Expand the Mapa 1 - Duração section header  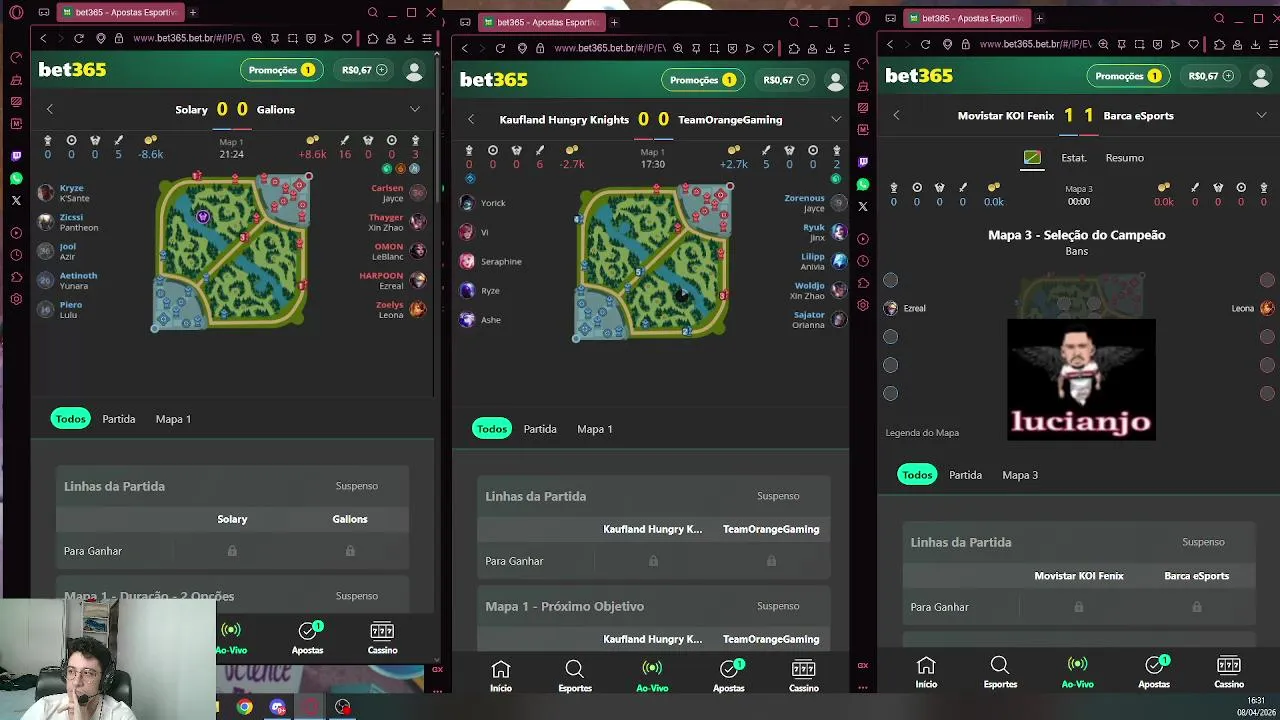coord(232,596)
